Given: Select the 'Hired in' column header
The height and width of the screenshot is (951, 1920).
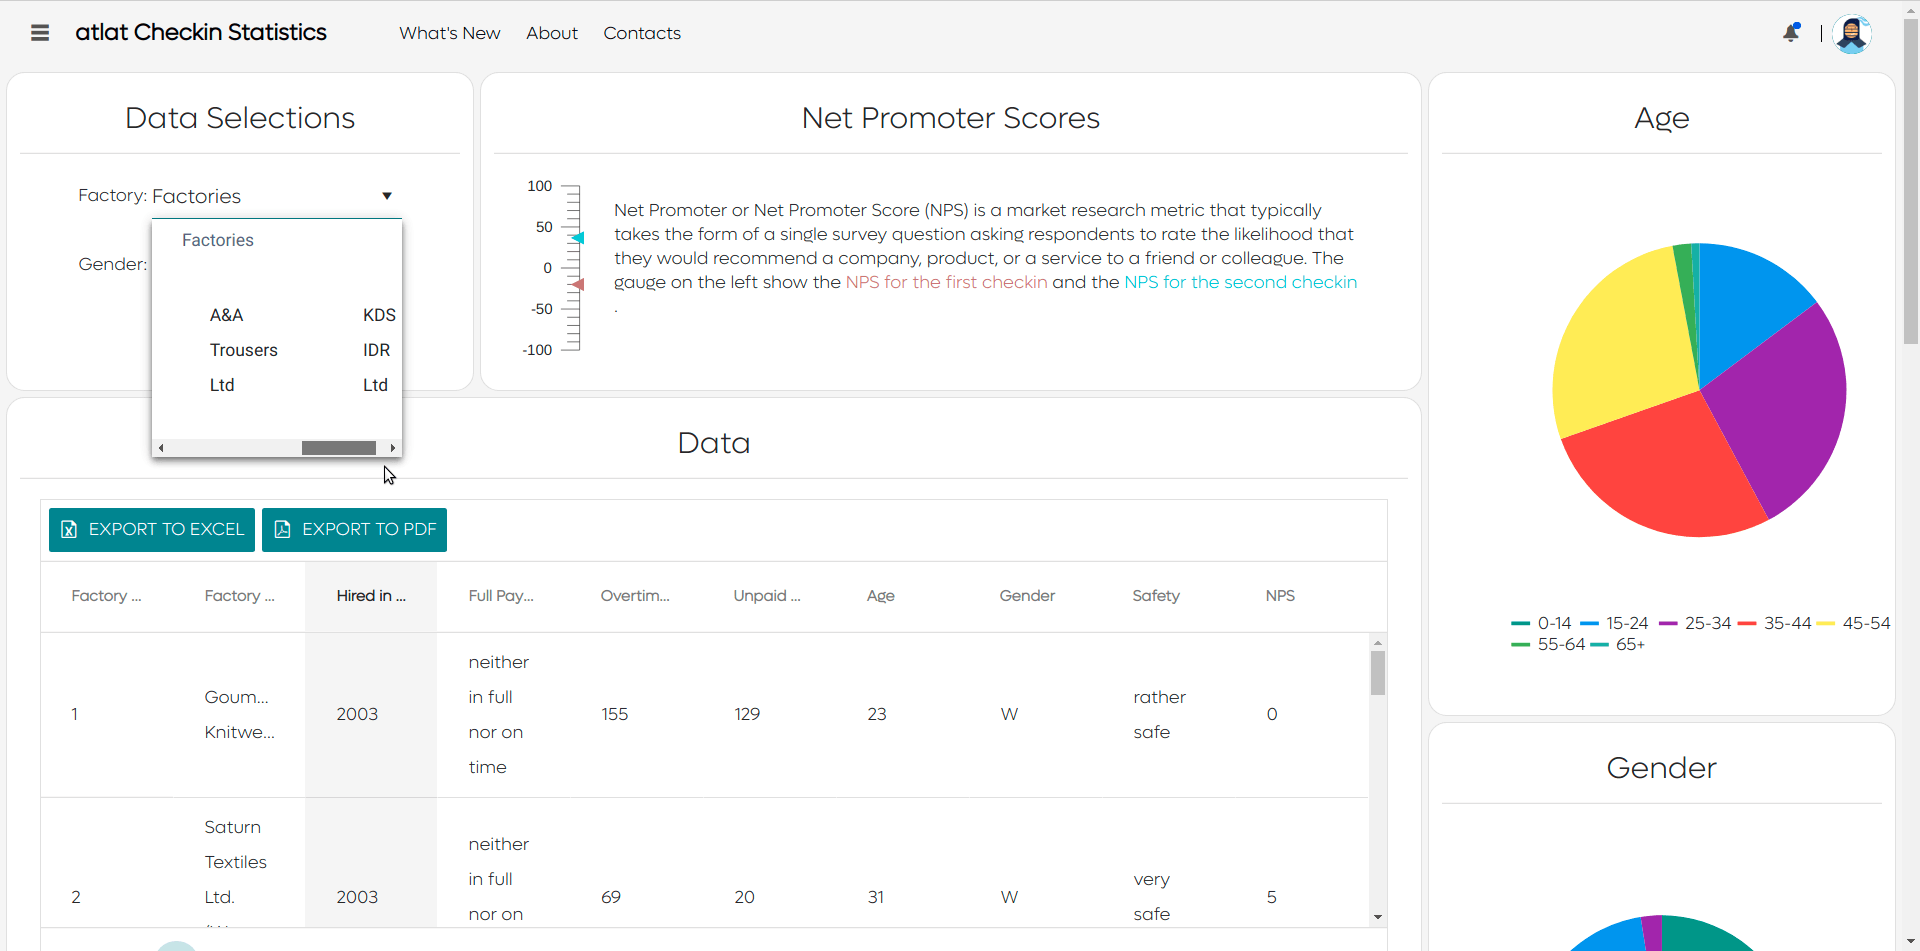Looking at the screenshot, I should tap(370, 595).
